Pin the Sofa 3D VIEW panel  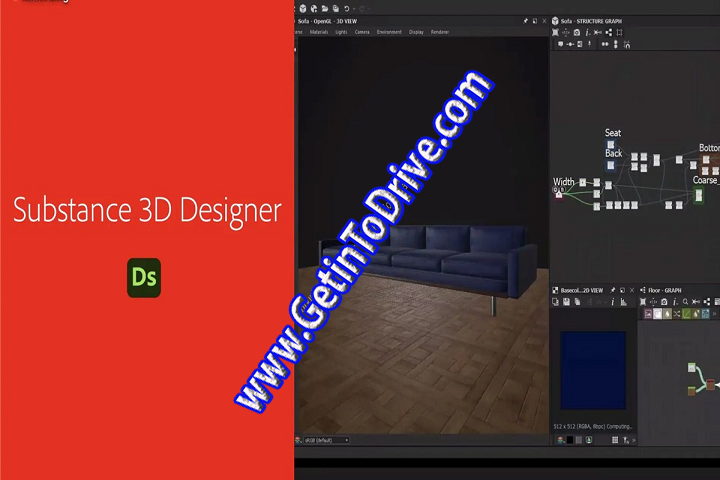coord(525,21)
